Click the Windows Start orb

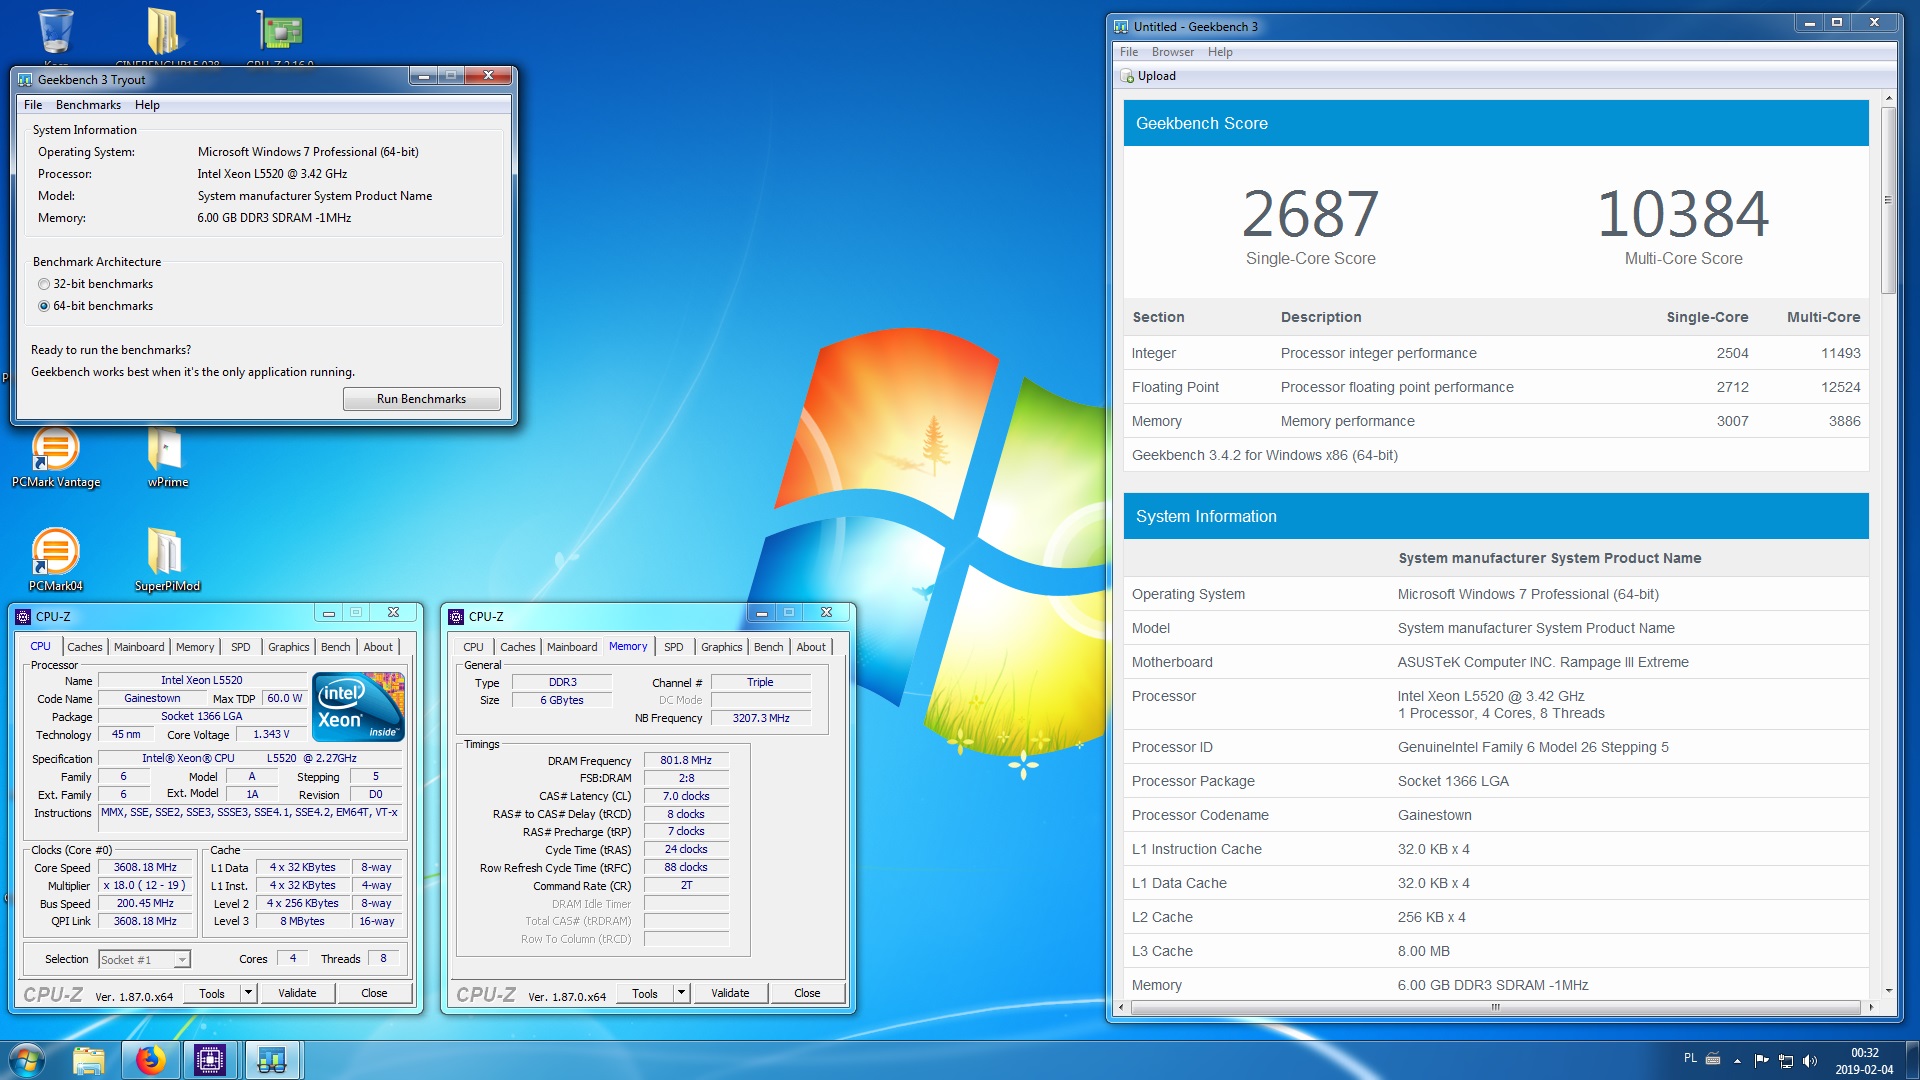point(27,1060)
